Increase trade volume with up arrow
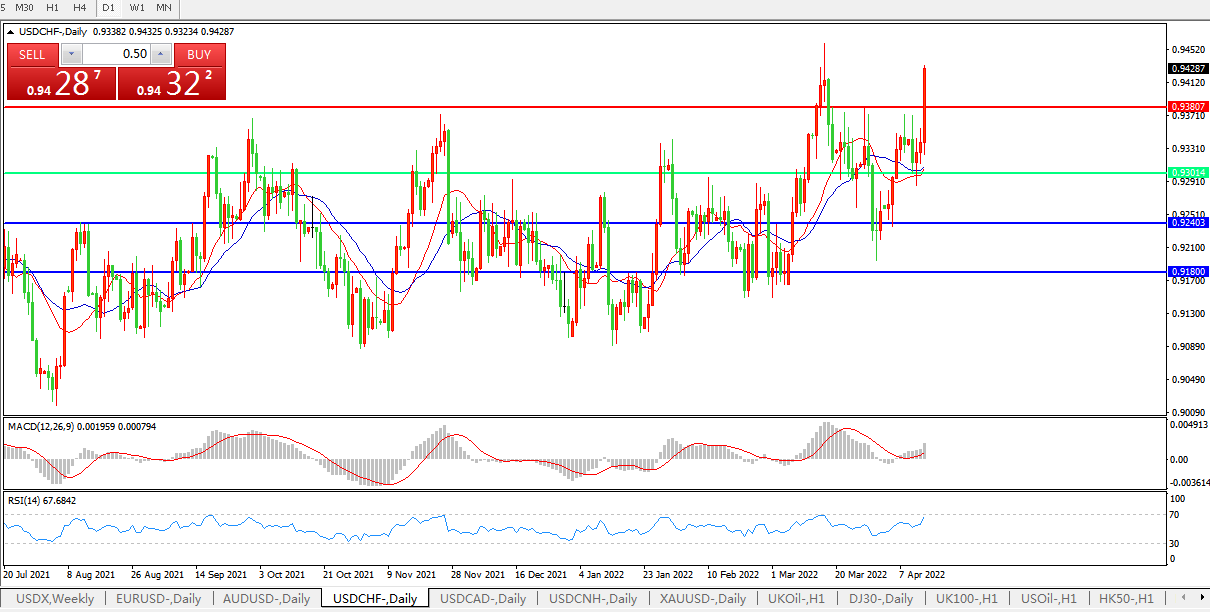 point(160,54)
